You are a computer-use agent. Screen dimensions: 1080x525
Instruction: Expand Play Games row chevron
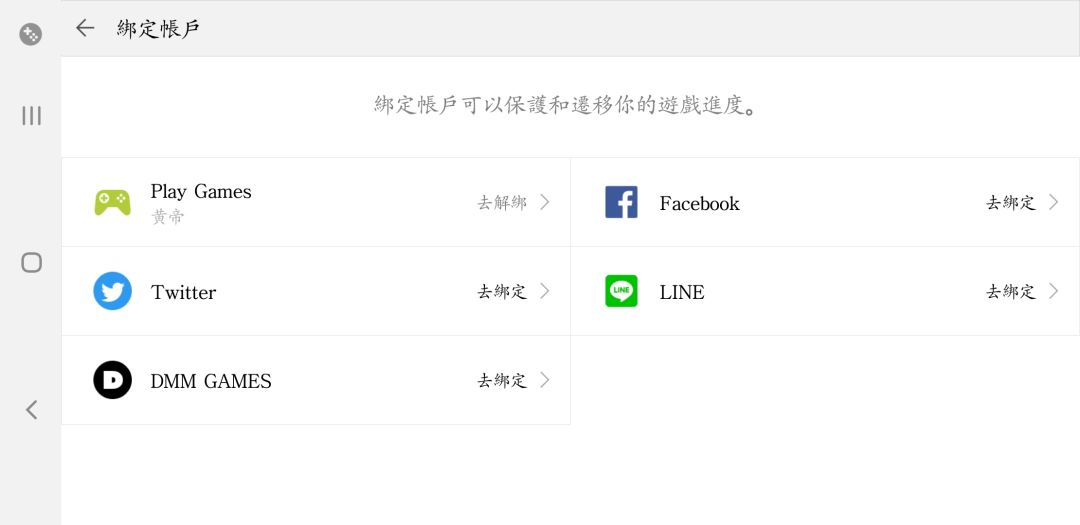[x=545, y=202]
